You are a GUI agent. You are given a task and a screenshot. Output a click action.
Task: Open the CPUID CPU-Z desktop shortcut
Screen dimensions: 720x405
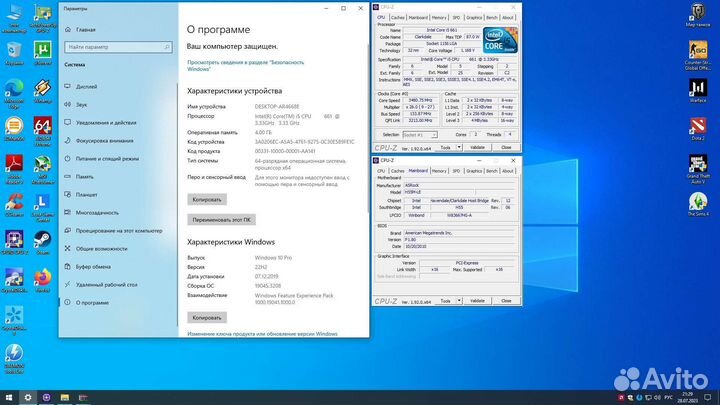point(14,242)
